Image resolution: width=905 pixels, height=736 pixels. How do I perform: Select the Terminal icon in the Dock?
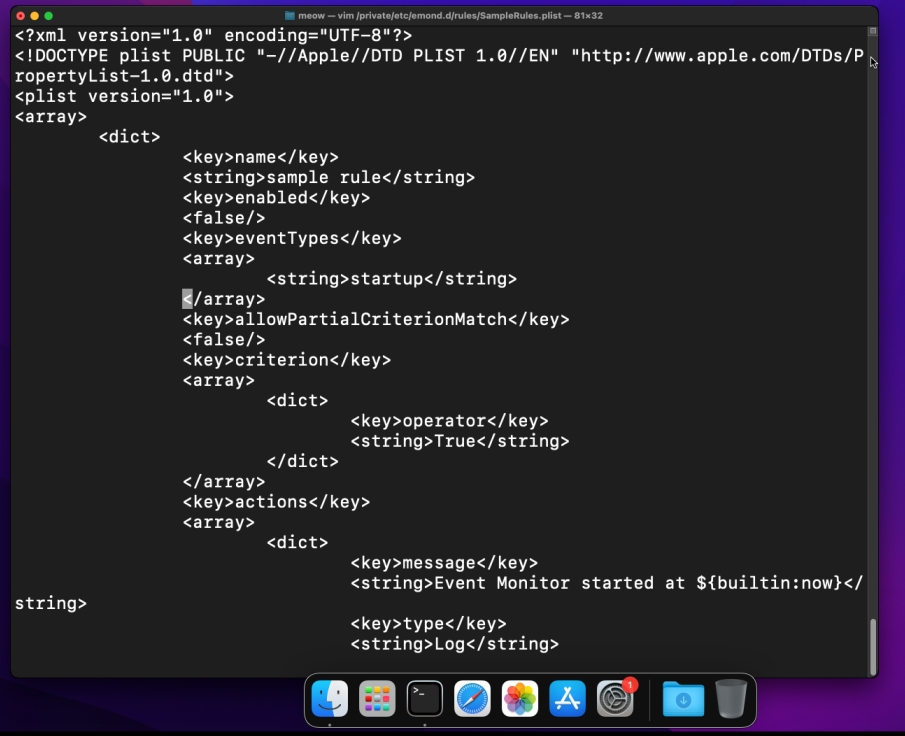pyautogui.click(x=424, y=698)
